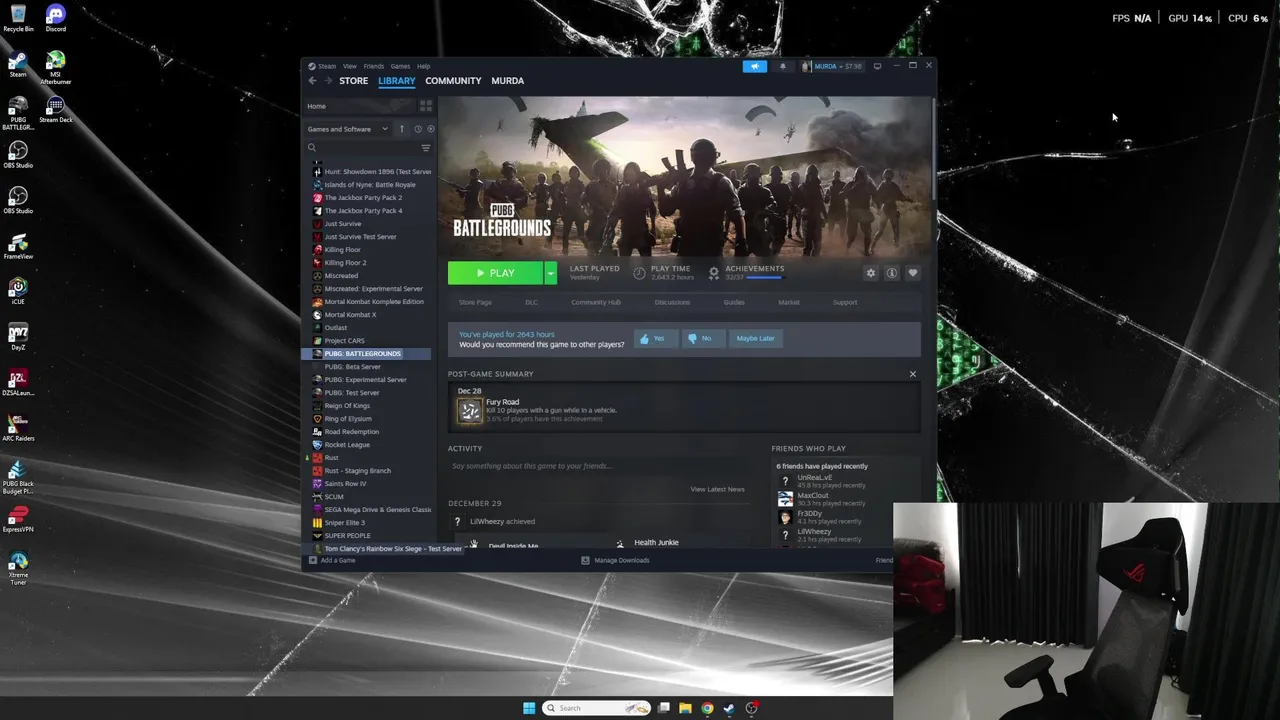1280x720 pixels.
Task: Open the DayZ desktop shortcut
Action: (18, 336)
